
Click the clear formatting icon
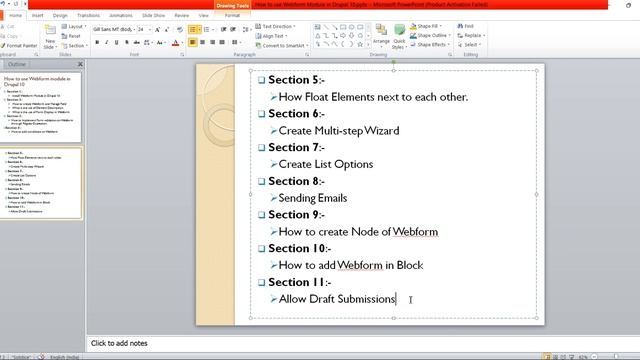[180, 30]
